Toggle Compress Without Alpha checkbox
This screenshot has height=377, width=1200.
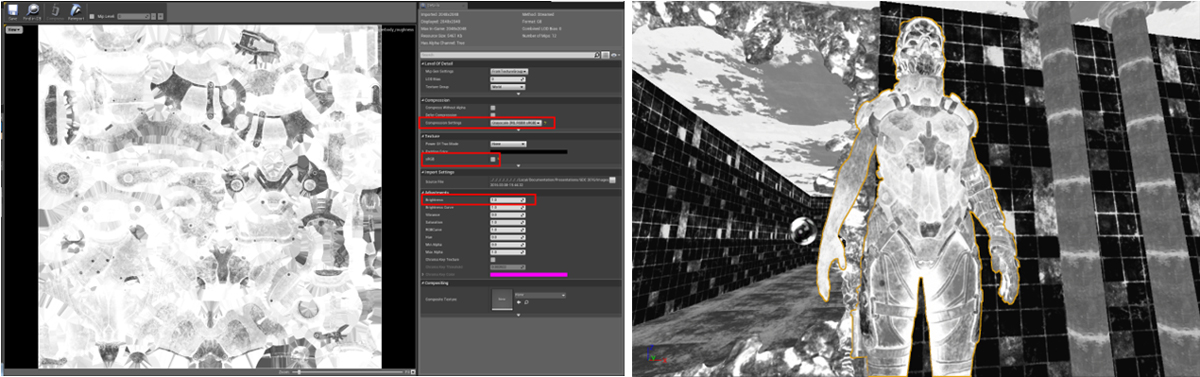pos(493,108)
